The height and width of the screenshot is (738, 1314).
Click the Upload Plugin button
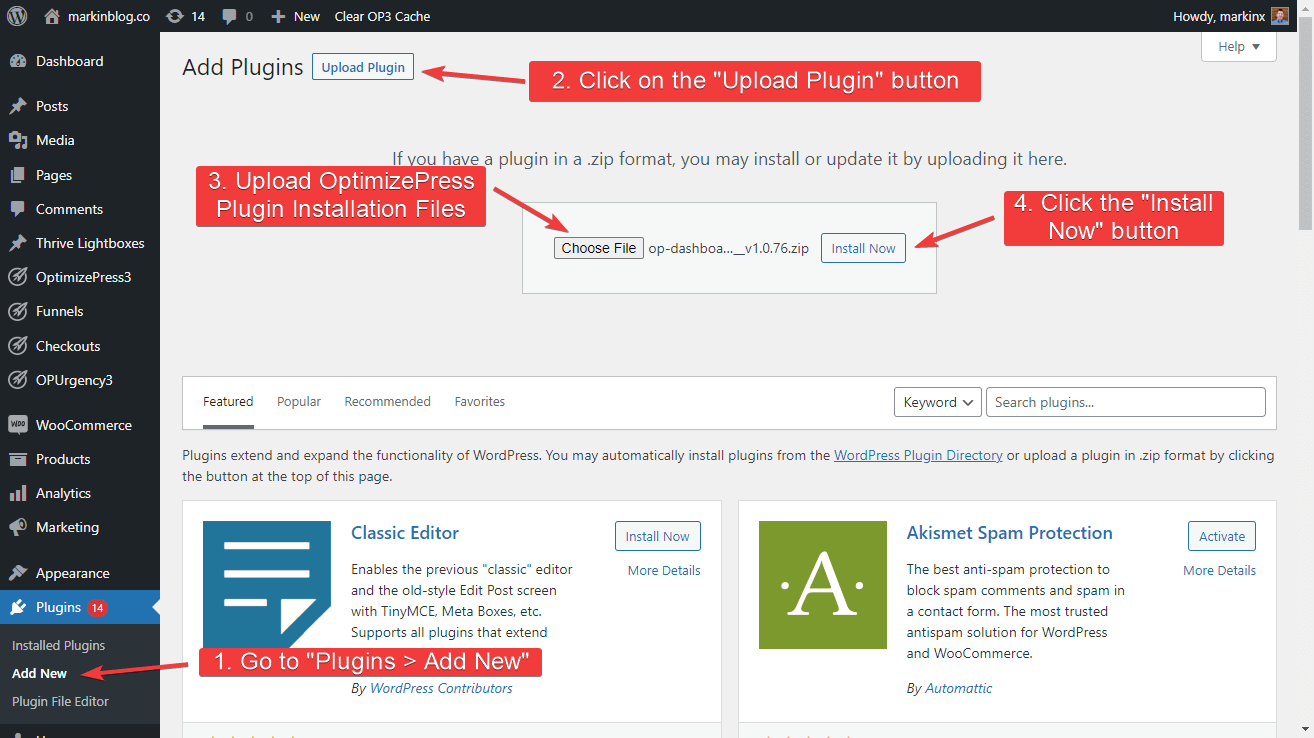pyautogui.click(x=362, y=66)
